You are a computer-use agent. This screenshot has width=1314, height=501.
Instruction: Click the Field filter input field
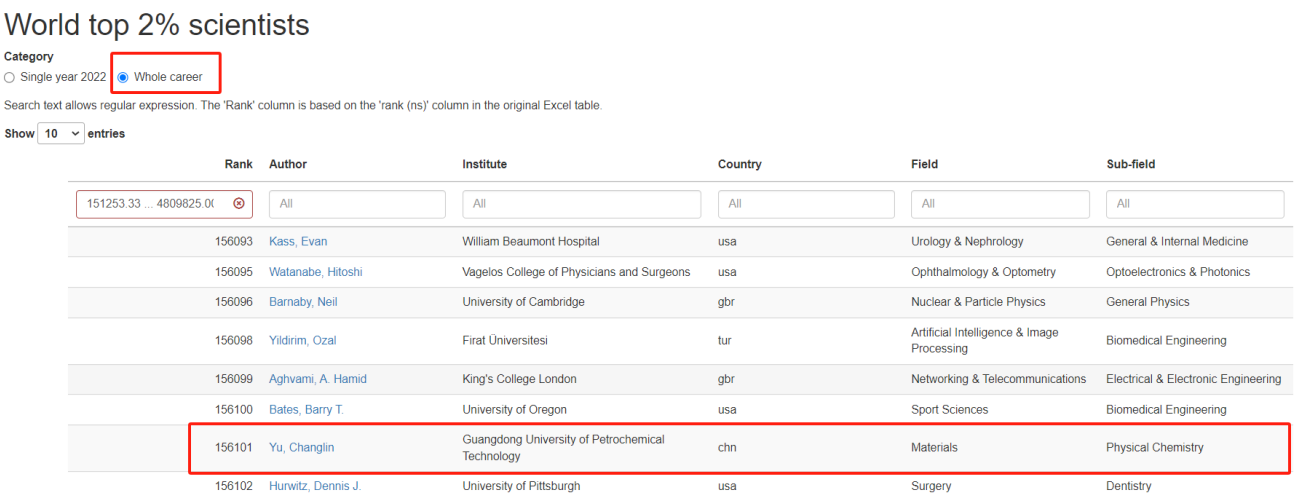click(x=999, y=204)
